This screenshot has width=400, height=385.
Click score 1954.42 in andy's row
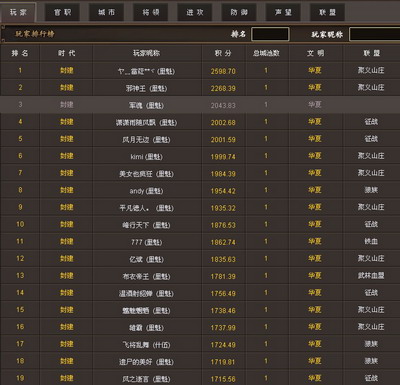pos(223,191)
